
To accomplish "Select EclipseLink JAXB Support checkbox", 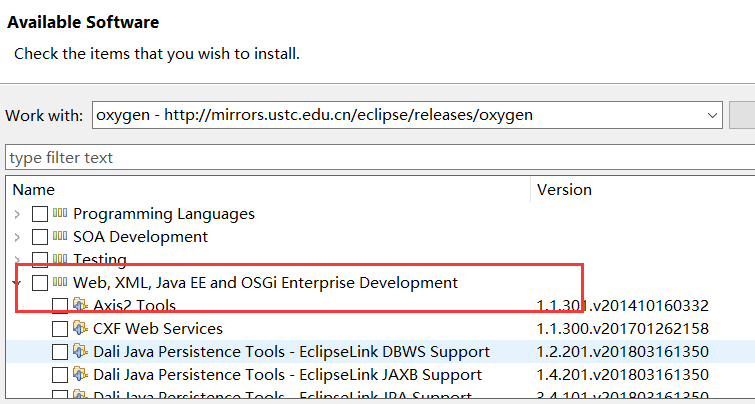I will point(60,375).
